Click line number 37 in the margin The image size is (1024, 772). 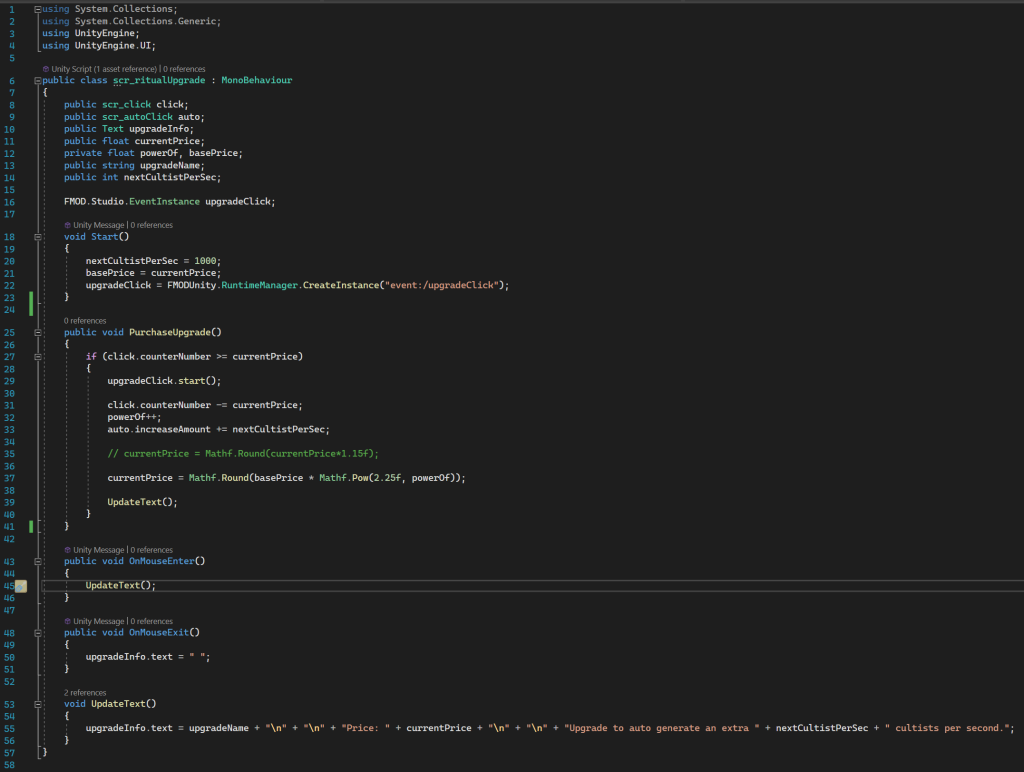point(10,478)
